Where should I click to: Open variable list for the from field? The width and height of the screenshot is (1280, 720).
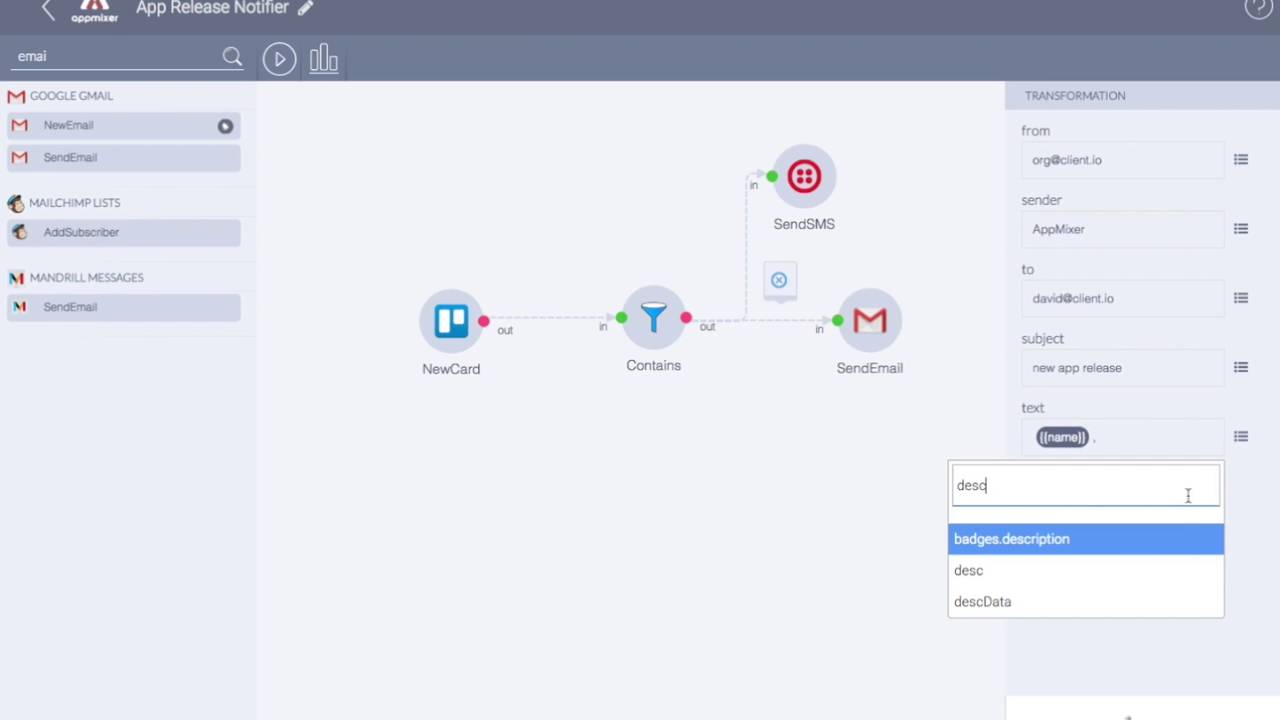tap(1241, 159)
